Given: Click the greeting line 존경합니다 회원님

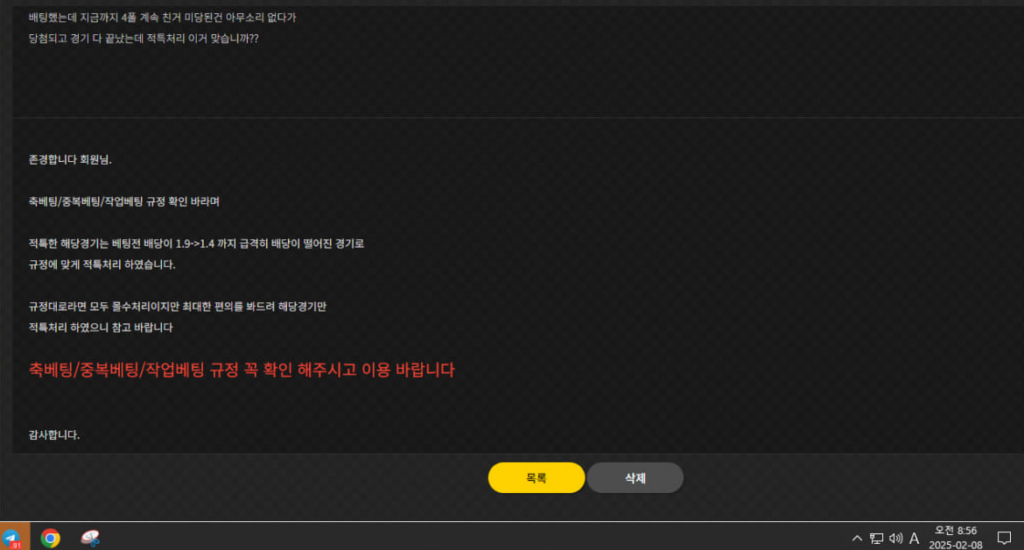Looking at the screenshot, I should [70, 159].
